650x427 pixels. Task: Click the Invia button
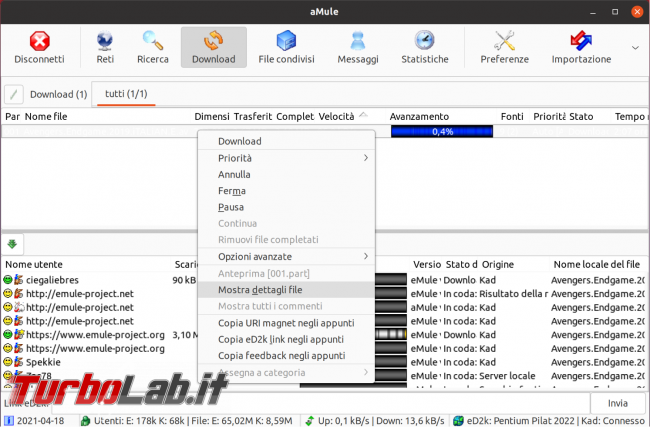(x=617, y=403)
